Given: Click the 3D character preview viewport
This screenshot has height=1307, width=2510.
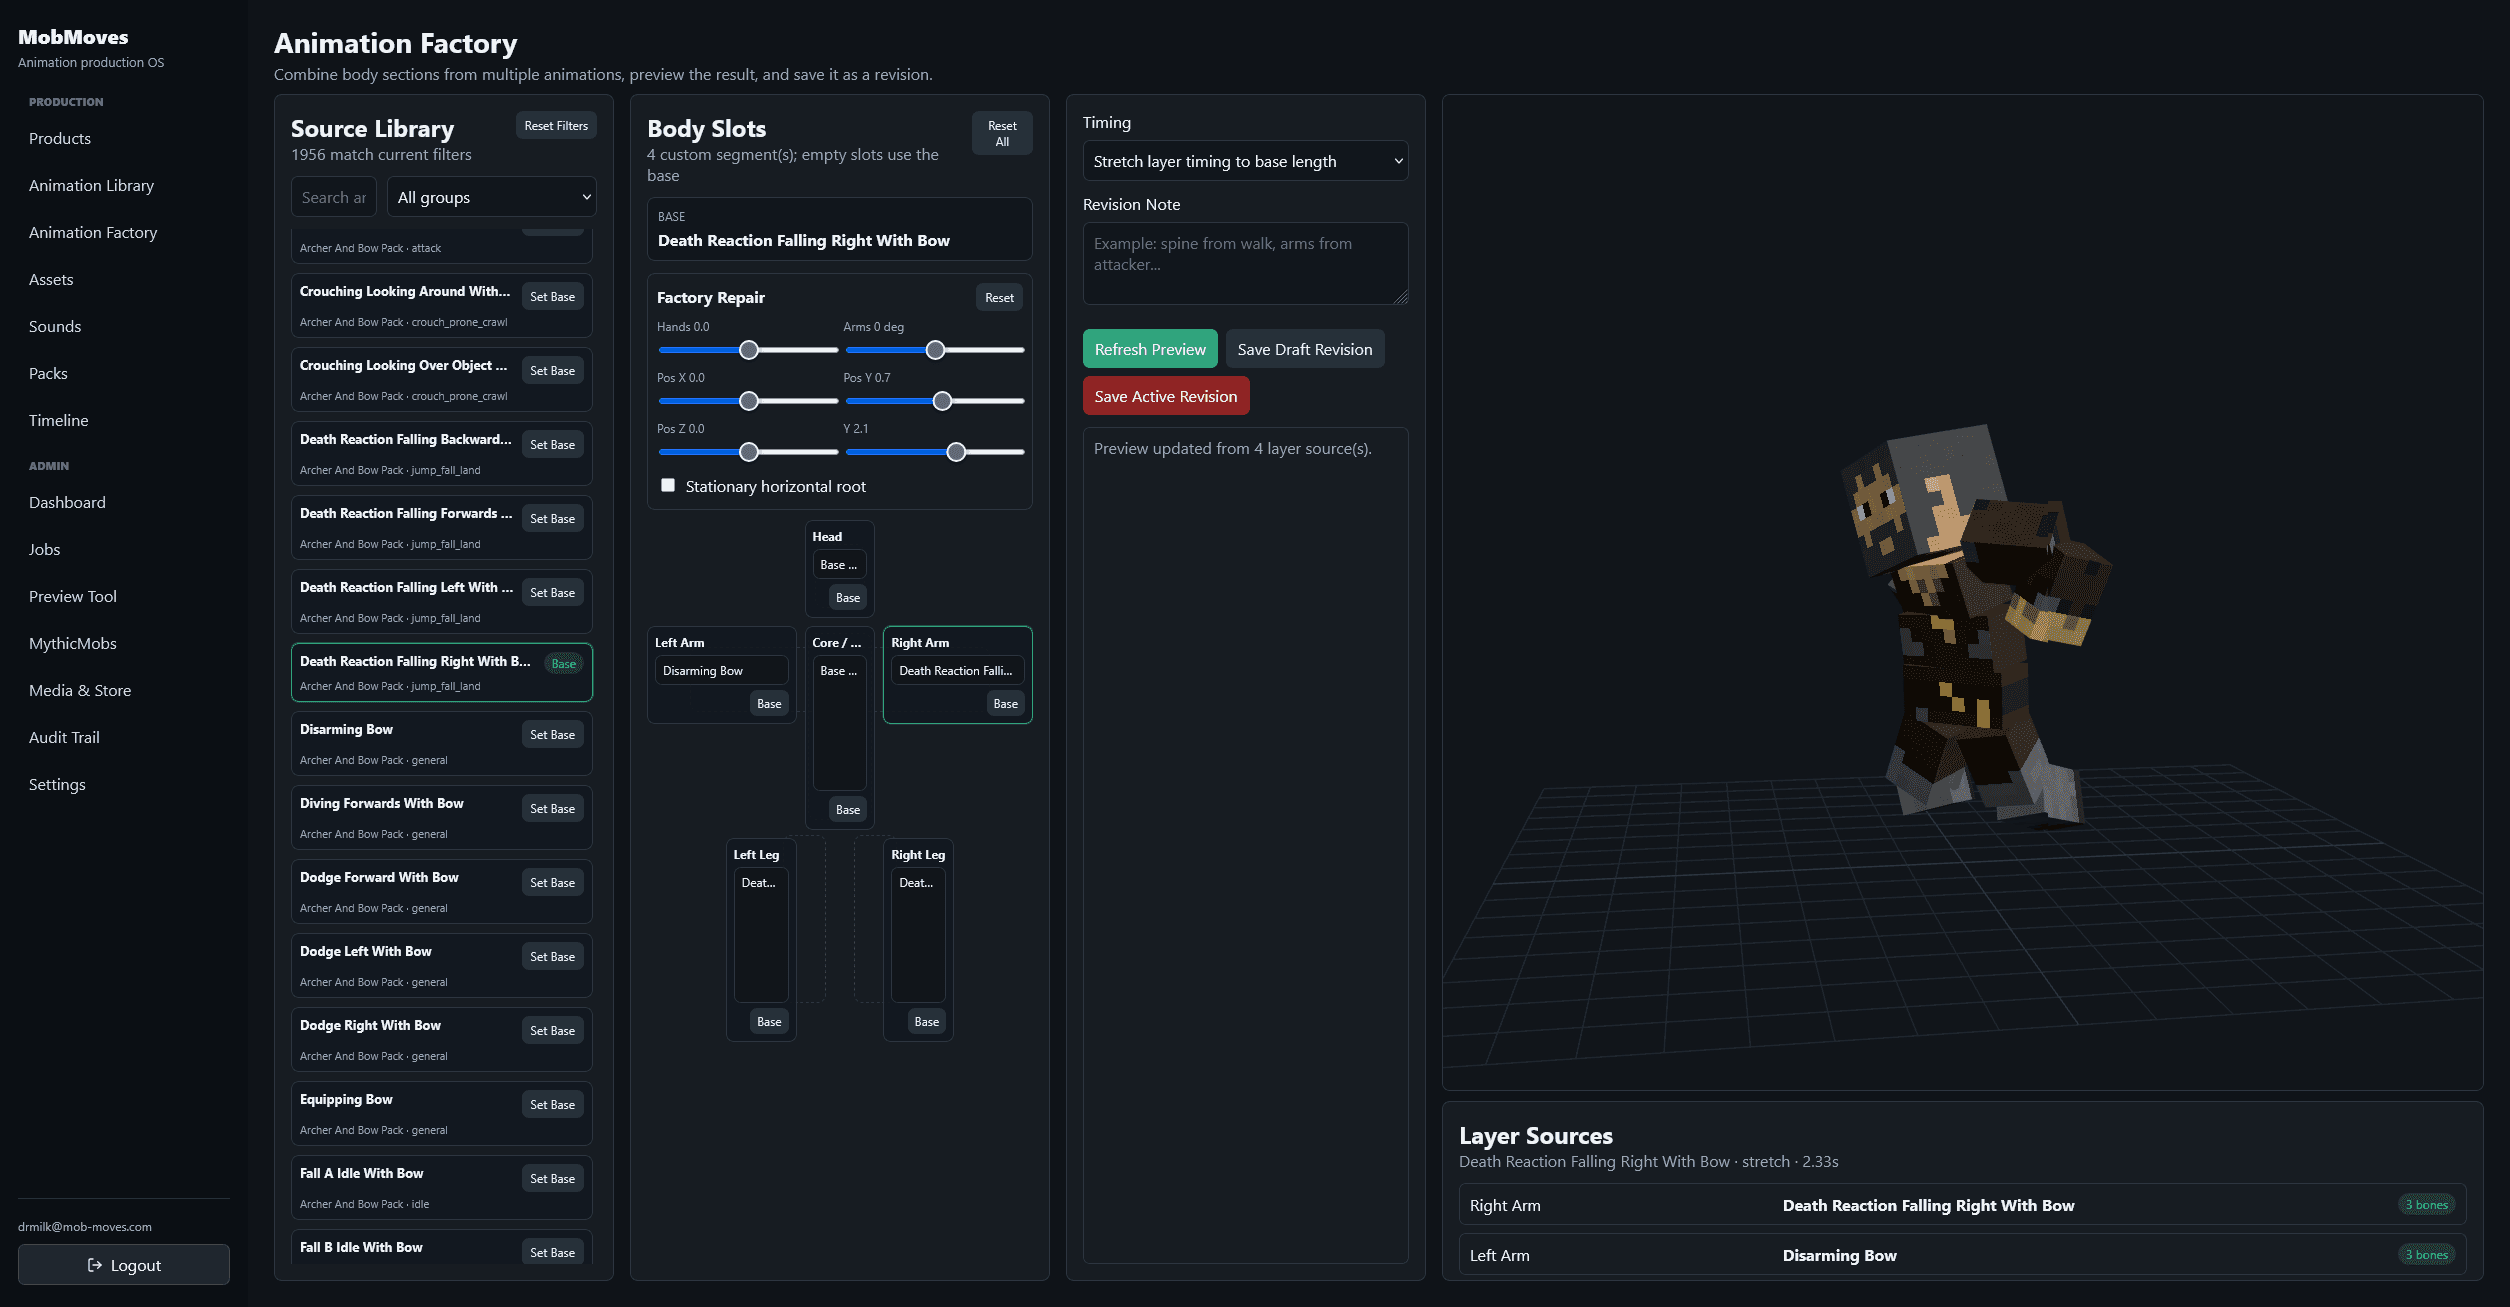Looking at the screenshot, I should 1962,592.
